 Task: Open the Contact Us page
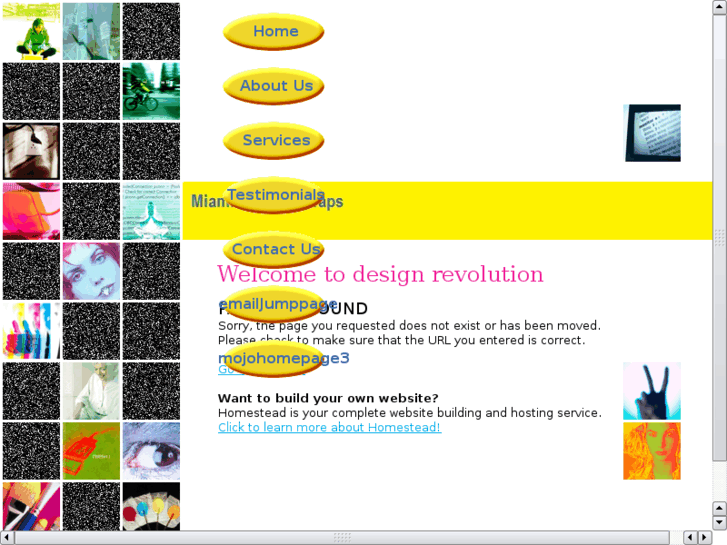(x=274, y=250)
